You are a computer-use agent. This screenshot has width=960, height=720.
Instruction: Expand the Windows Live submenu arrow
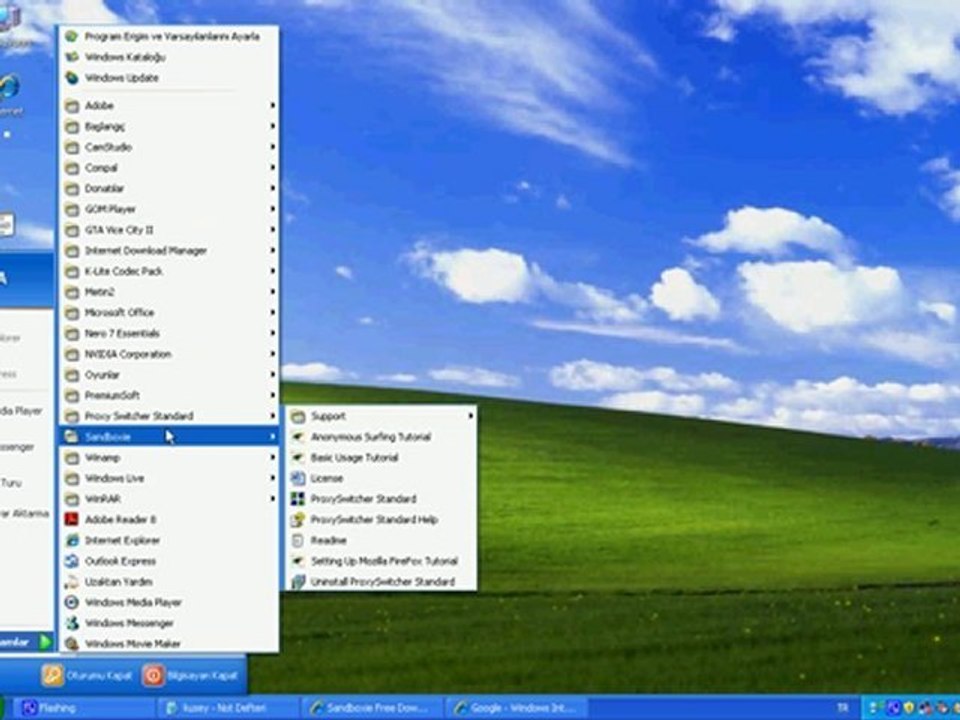click(273, 479)
